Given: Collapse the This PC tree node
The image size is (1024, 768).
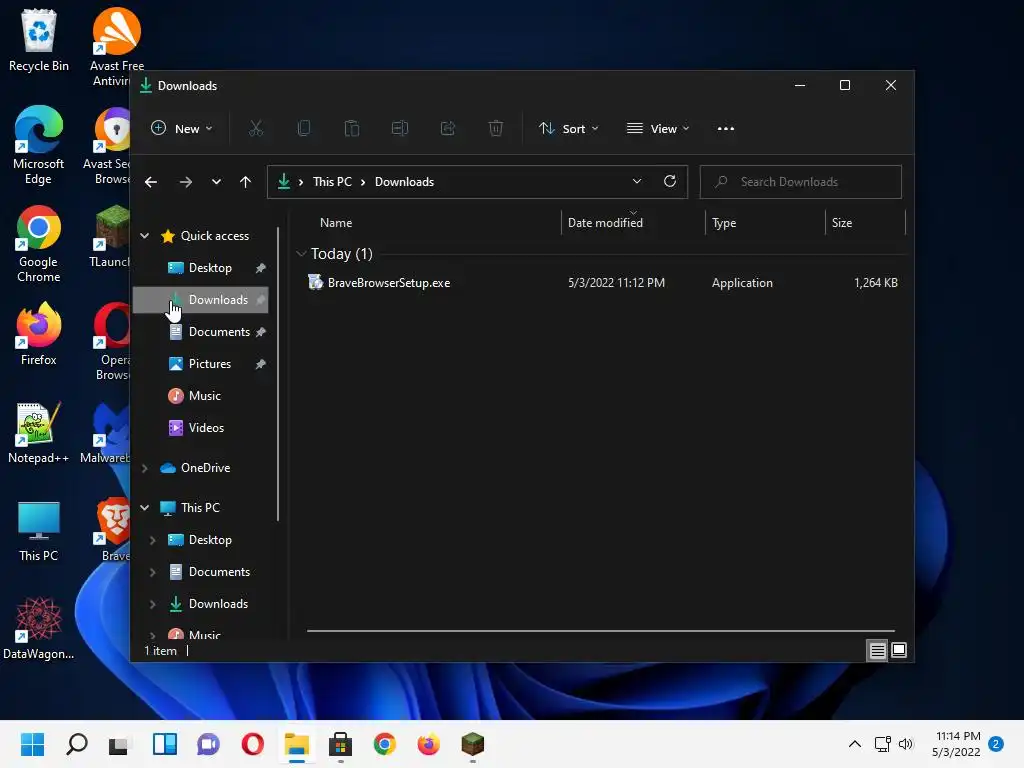Looking at the screenshot, I should coord(145,507).
